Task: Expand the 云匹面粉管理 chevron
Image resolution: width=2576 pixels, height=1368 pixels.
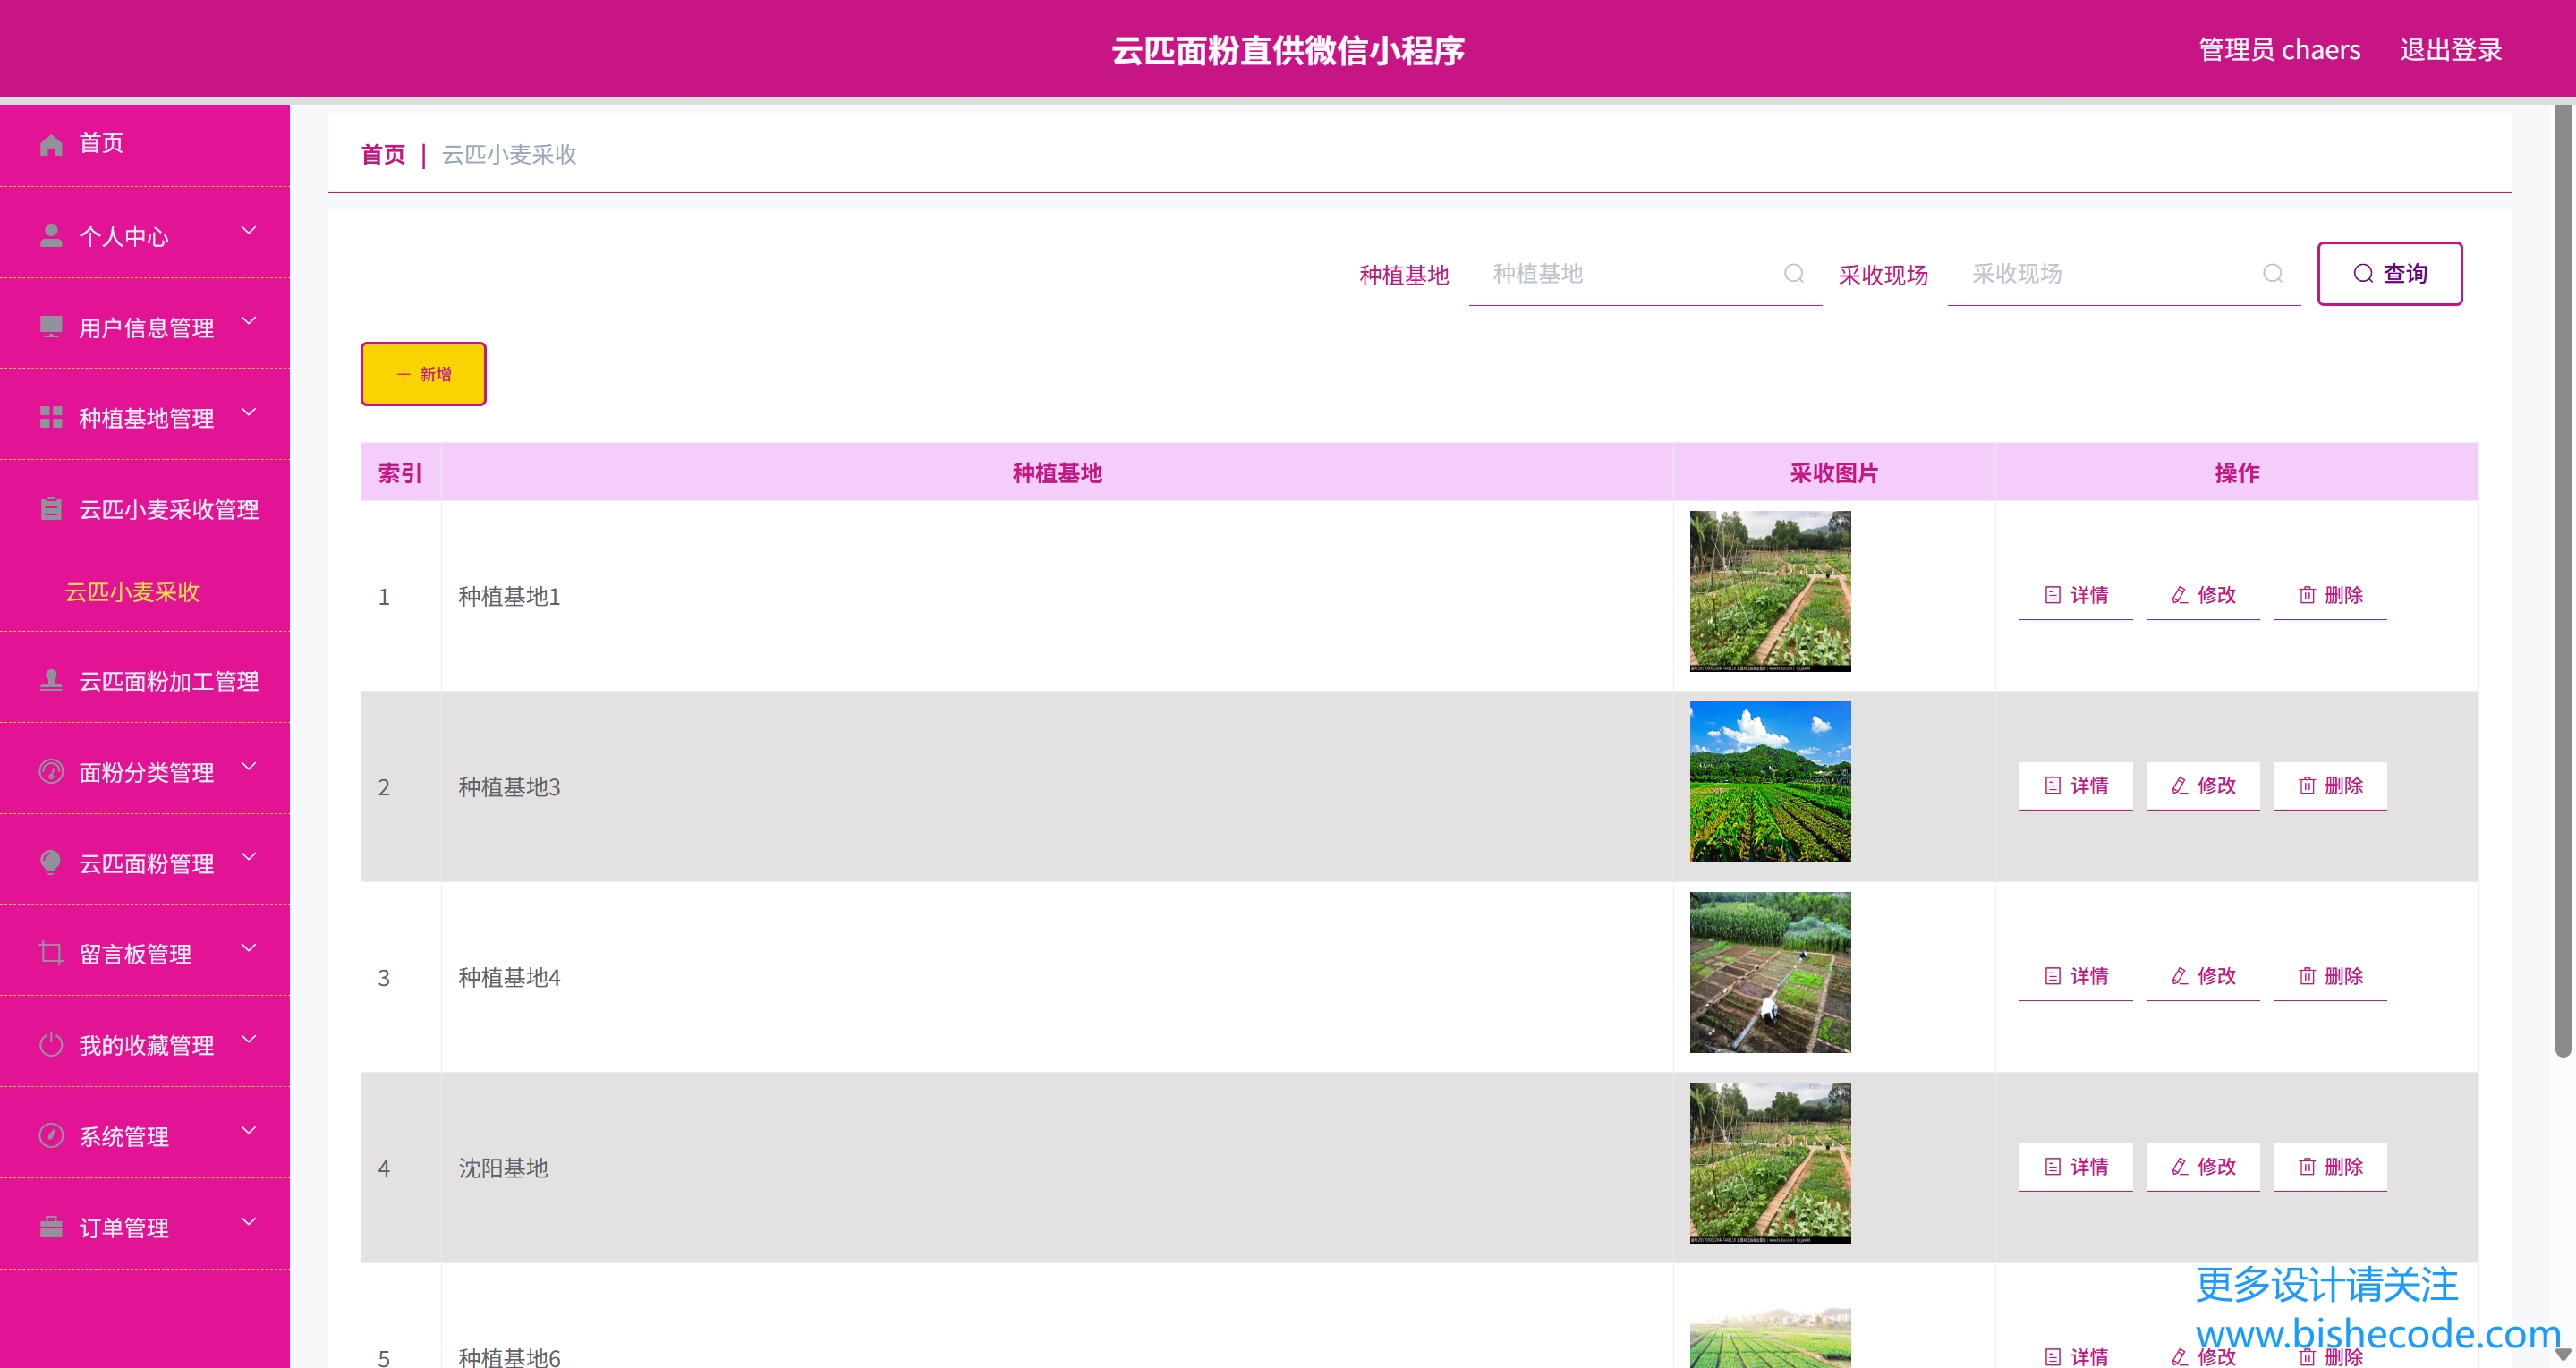Action: (249, 857)
